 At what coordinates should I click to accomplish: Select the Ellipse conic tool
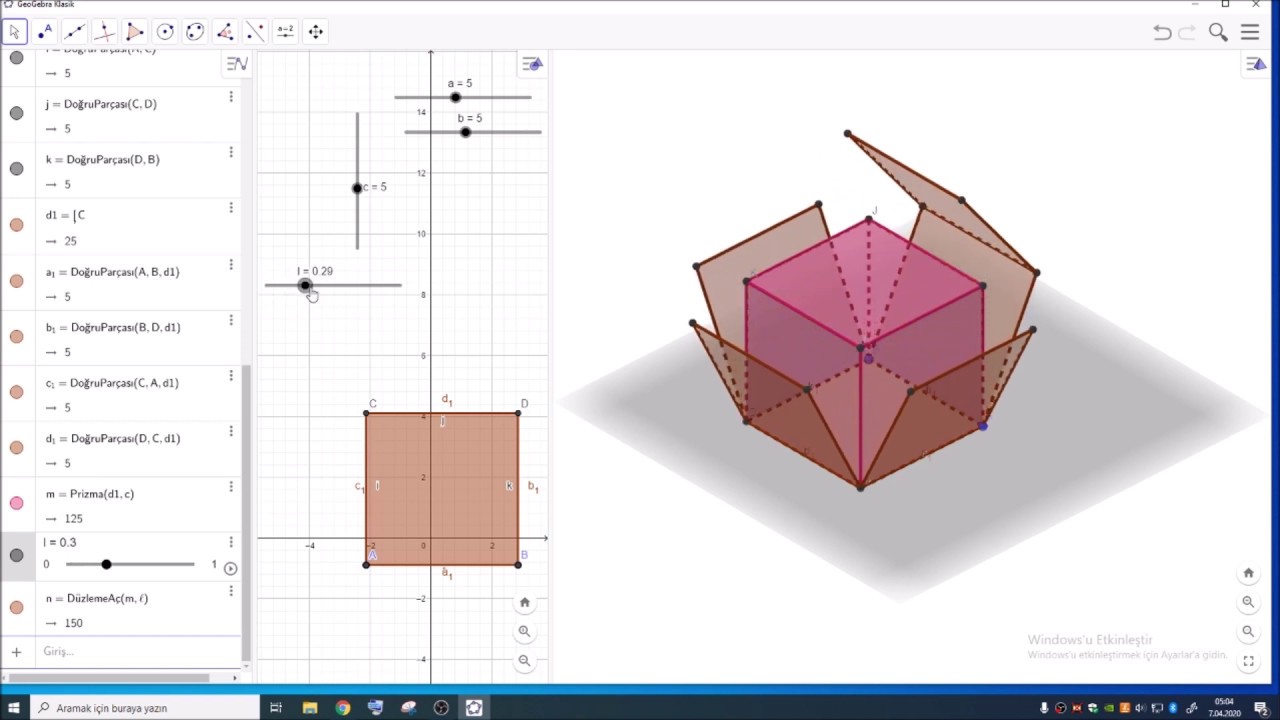tap(195, 32)
